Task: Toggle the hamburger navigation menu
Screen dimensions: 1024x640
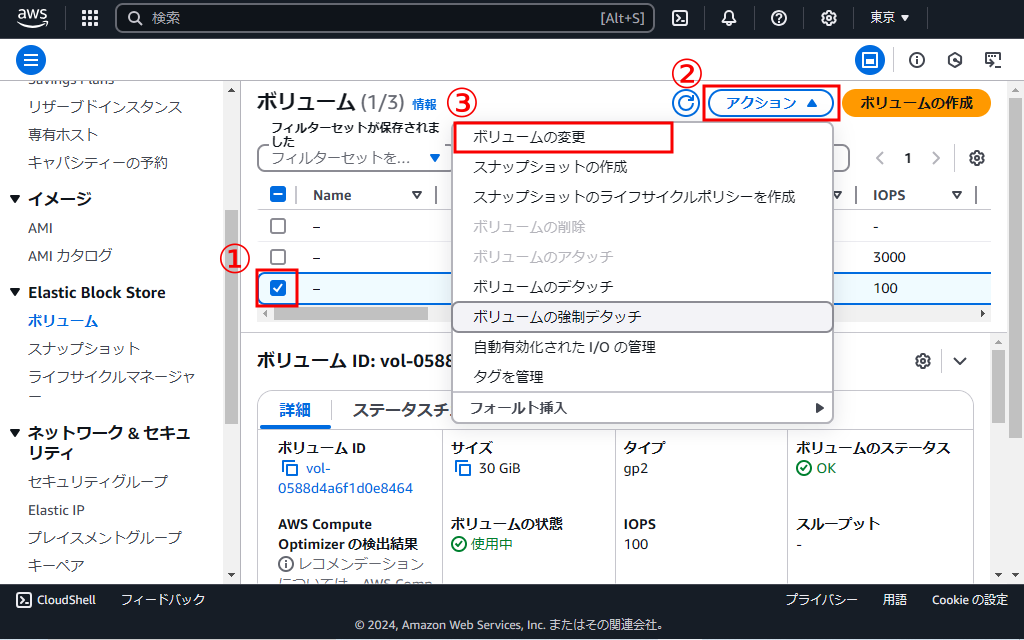Action: (x=31, y=60)
